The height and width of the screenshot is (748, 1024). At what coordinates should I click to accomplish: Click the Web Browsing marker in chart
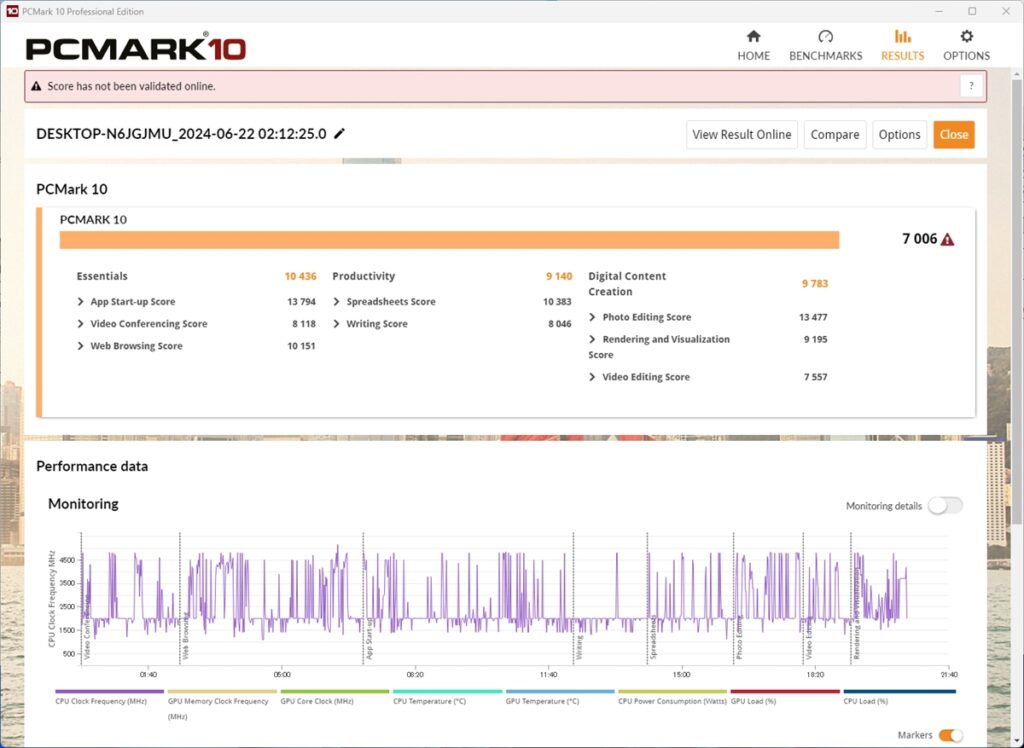(x=185, y=635)
